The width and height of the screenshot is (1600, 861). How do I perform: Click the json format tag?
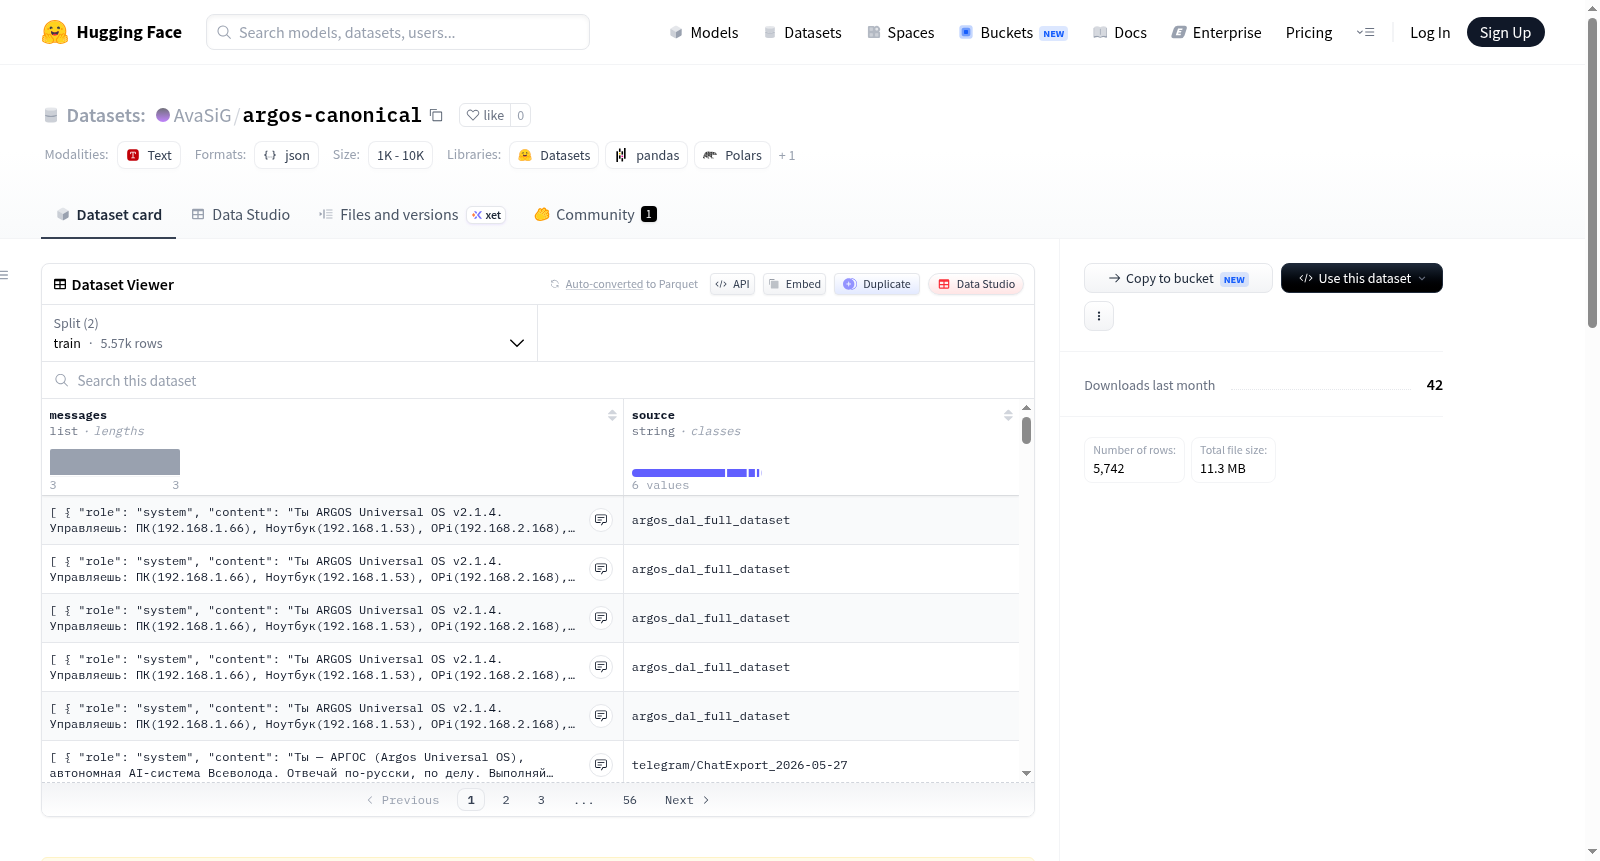pos(287,155)
